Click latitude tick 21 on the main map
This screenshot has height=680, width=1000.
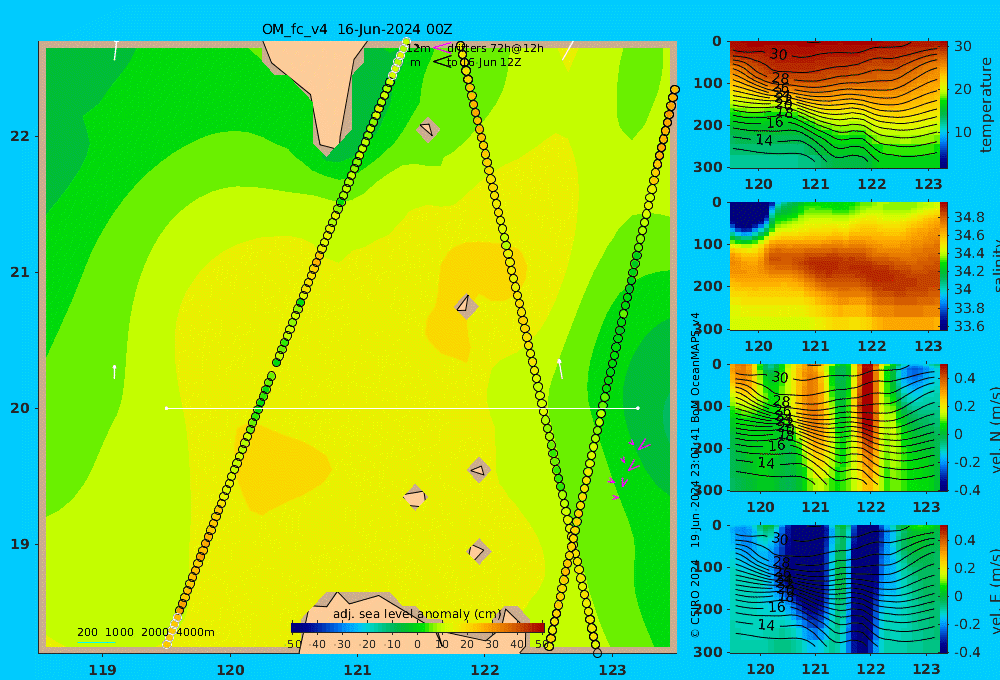coord(20,272)
